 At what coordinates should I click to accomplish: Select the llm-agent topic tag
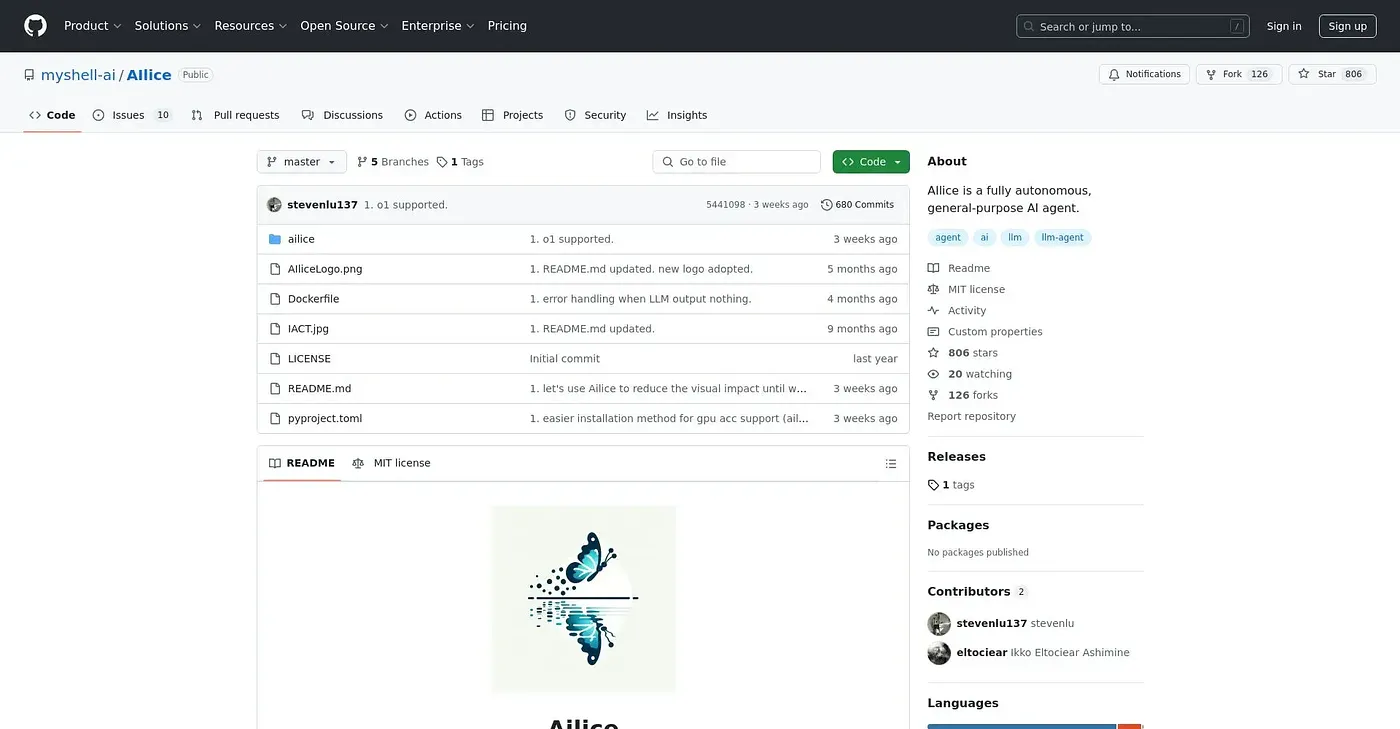1062,238
